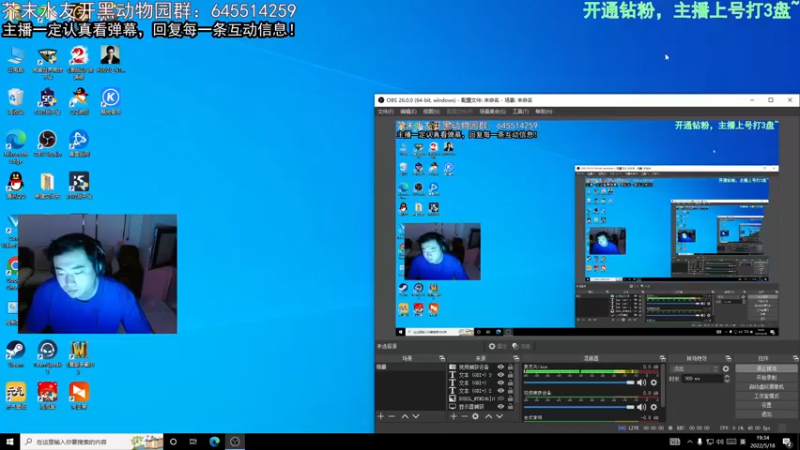This screenshot has width=800, height=450.
Task: Switch to Edge via taskbar icon
Action: point(214,441)
